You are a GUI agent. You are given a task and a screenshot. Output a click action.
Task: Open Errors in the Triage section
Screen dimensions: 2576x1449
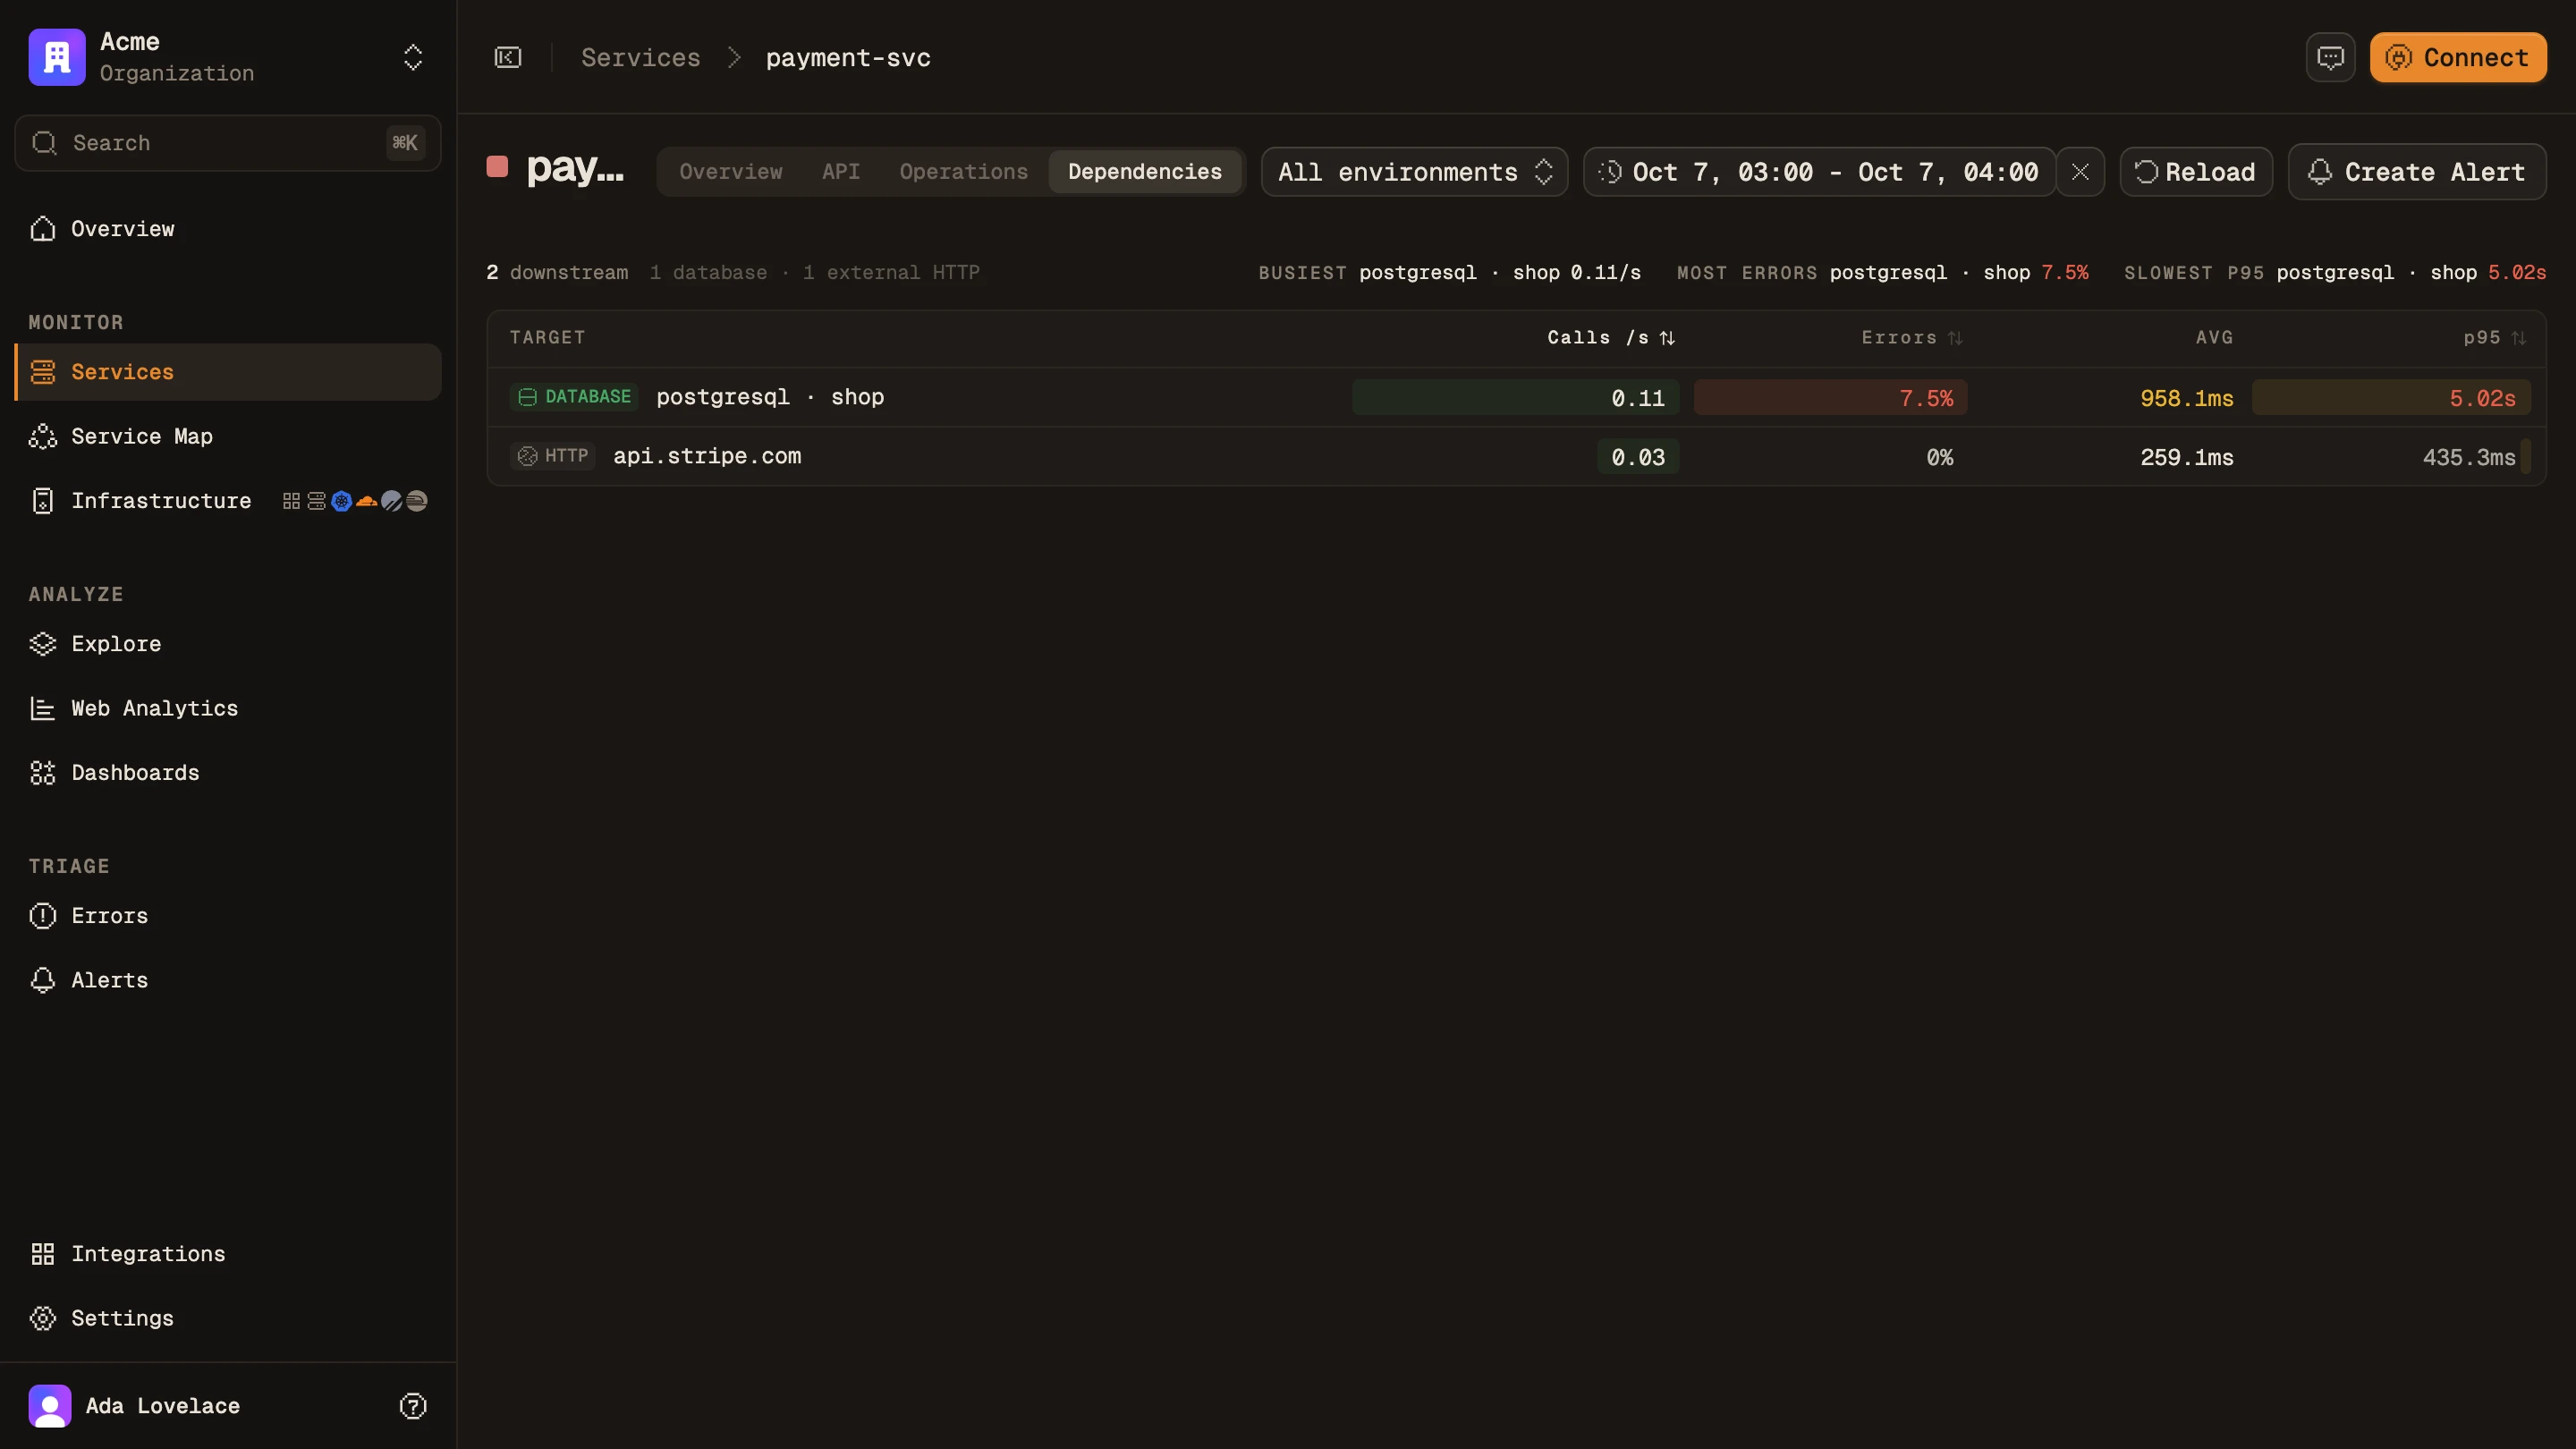[228, 916]
